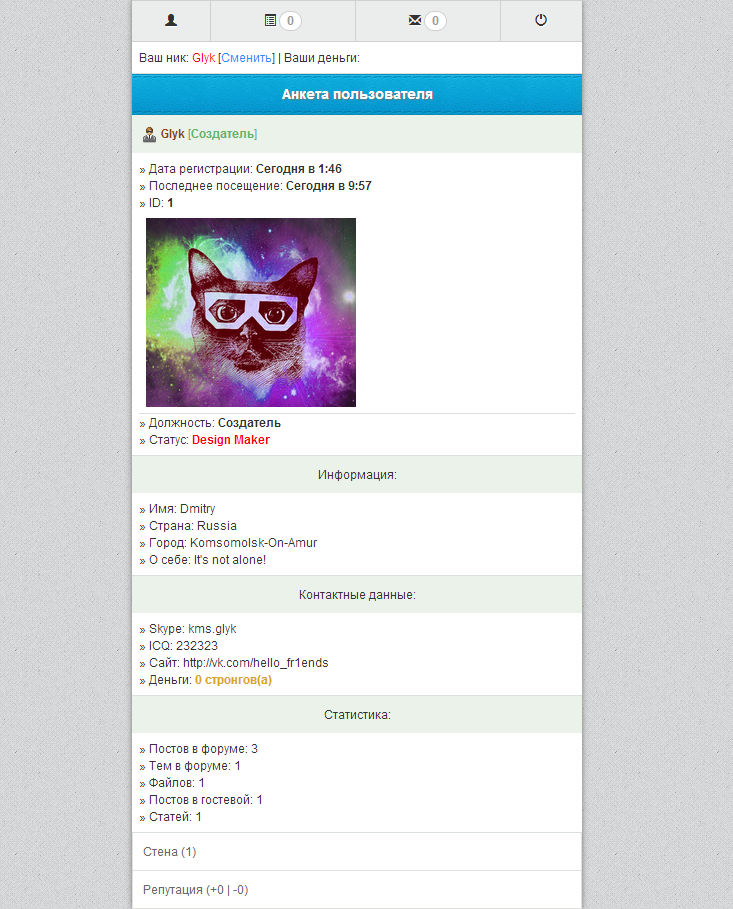The image size is (733, 909).
Task: Click the mail counter badge showing 0
Action: pyautogui.click(x=435, y=21)
